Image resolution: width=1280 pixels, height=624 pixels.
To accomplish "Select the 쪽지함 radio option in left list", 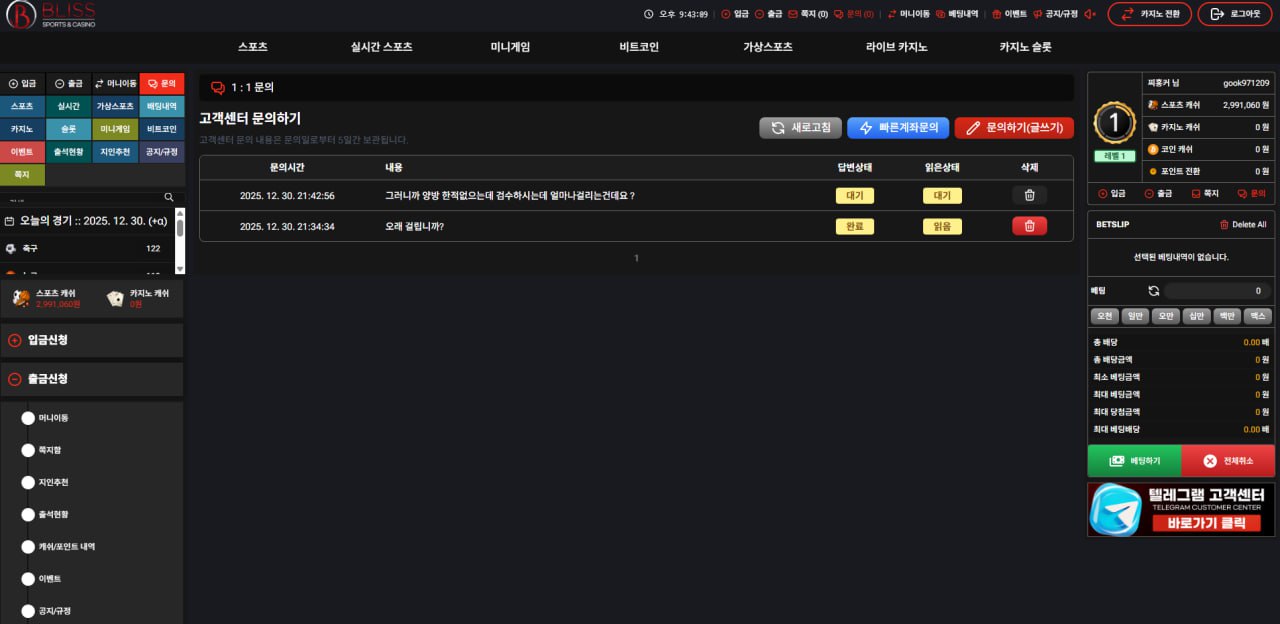I will 28,450.
